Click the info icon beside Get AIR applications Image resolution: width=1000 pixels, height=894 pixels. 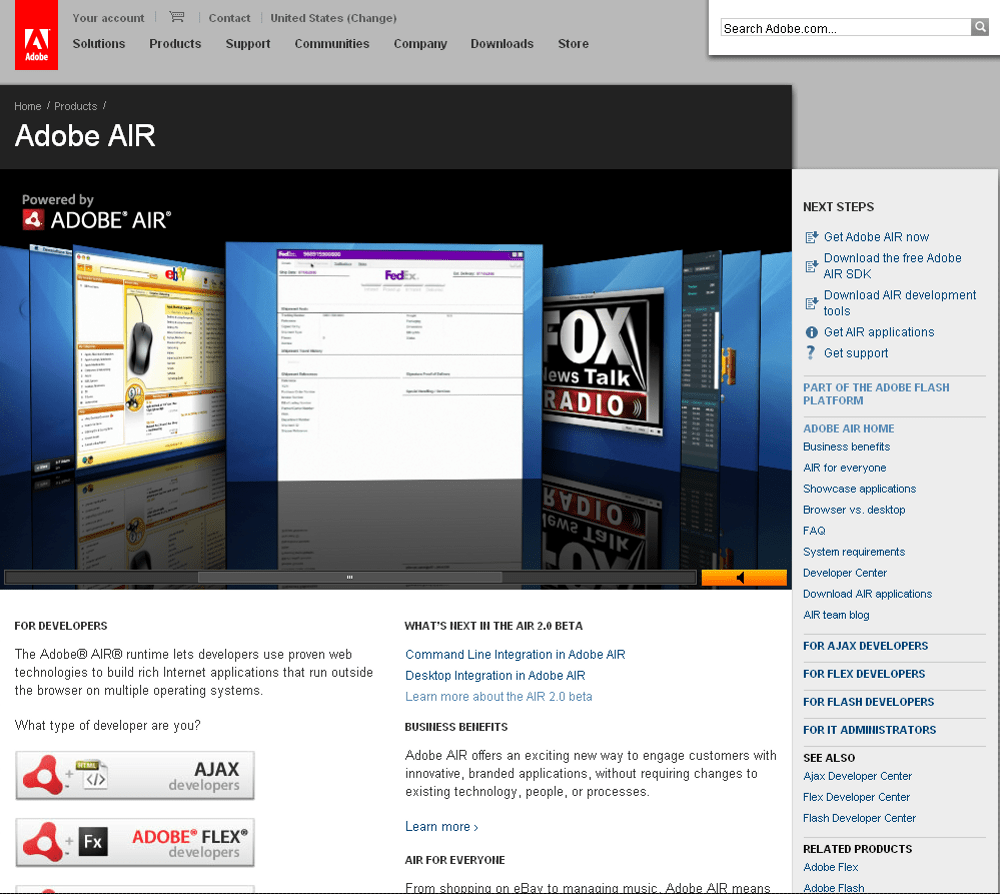(x=811, y=332)
